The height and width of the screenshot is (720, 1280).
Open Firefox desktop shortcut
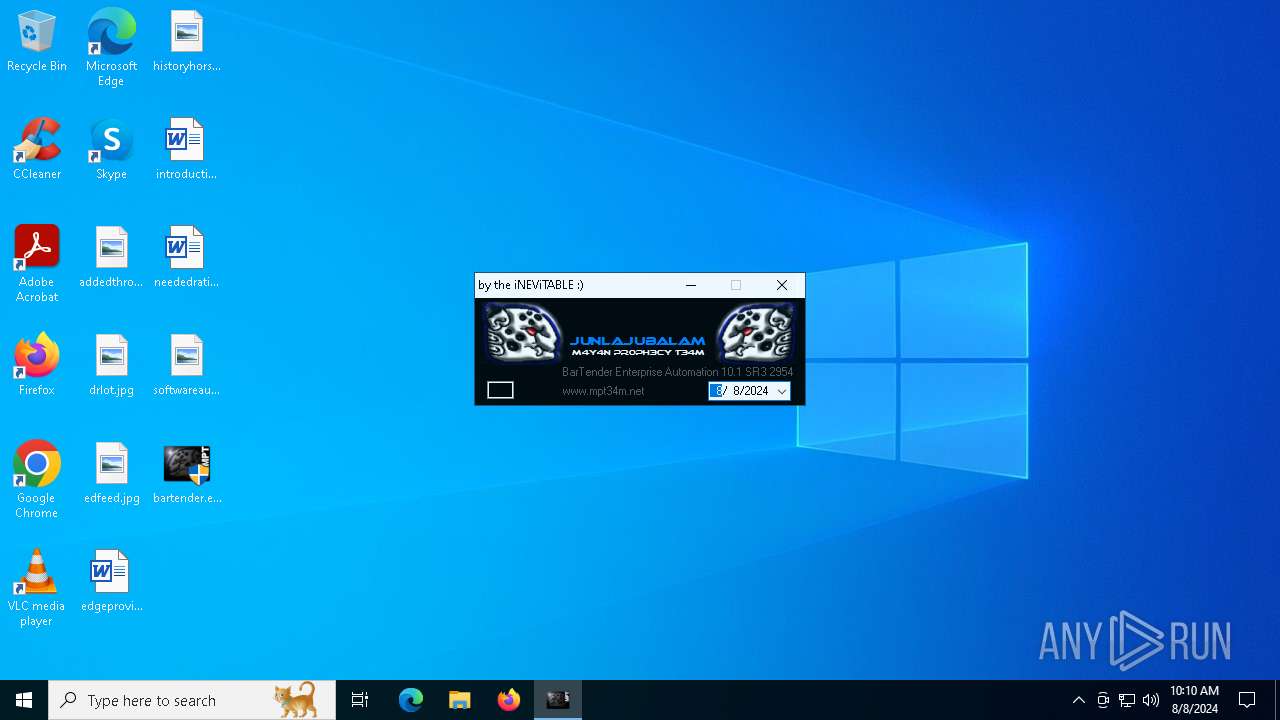[37, 366]
